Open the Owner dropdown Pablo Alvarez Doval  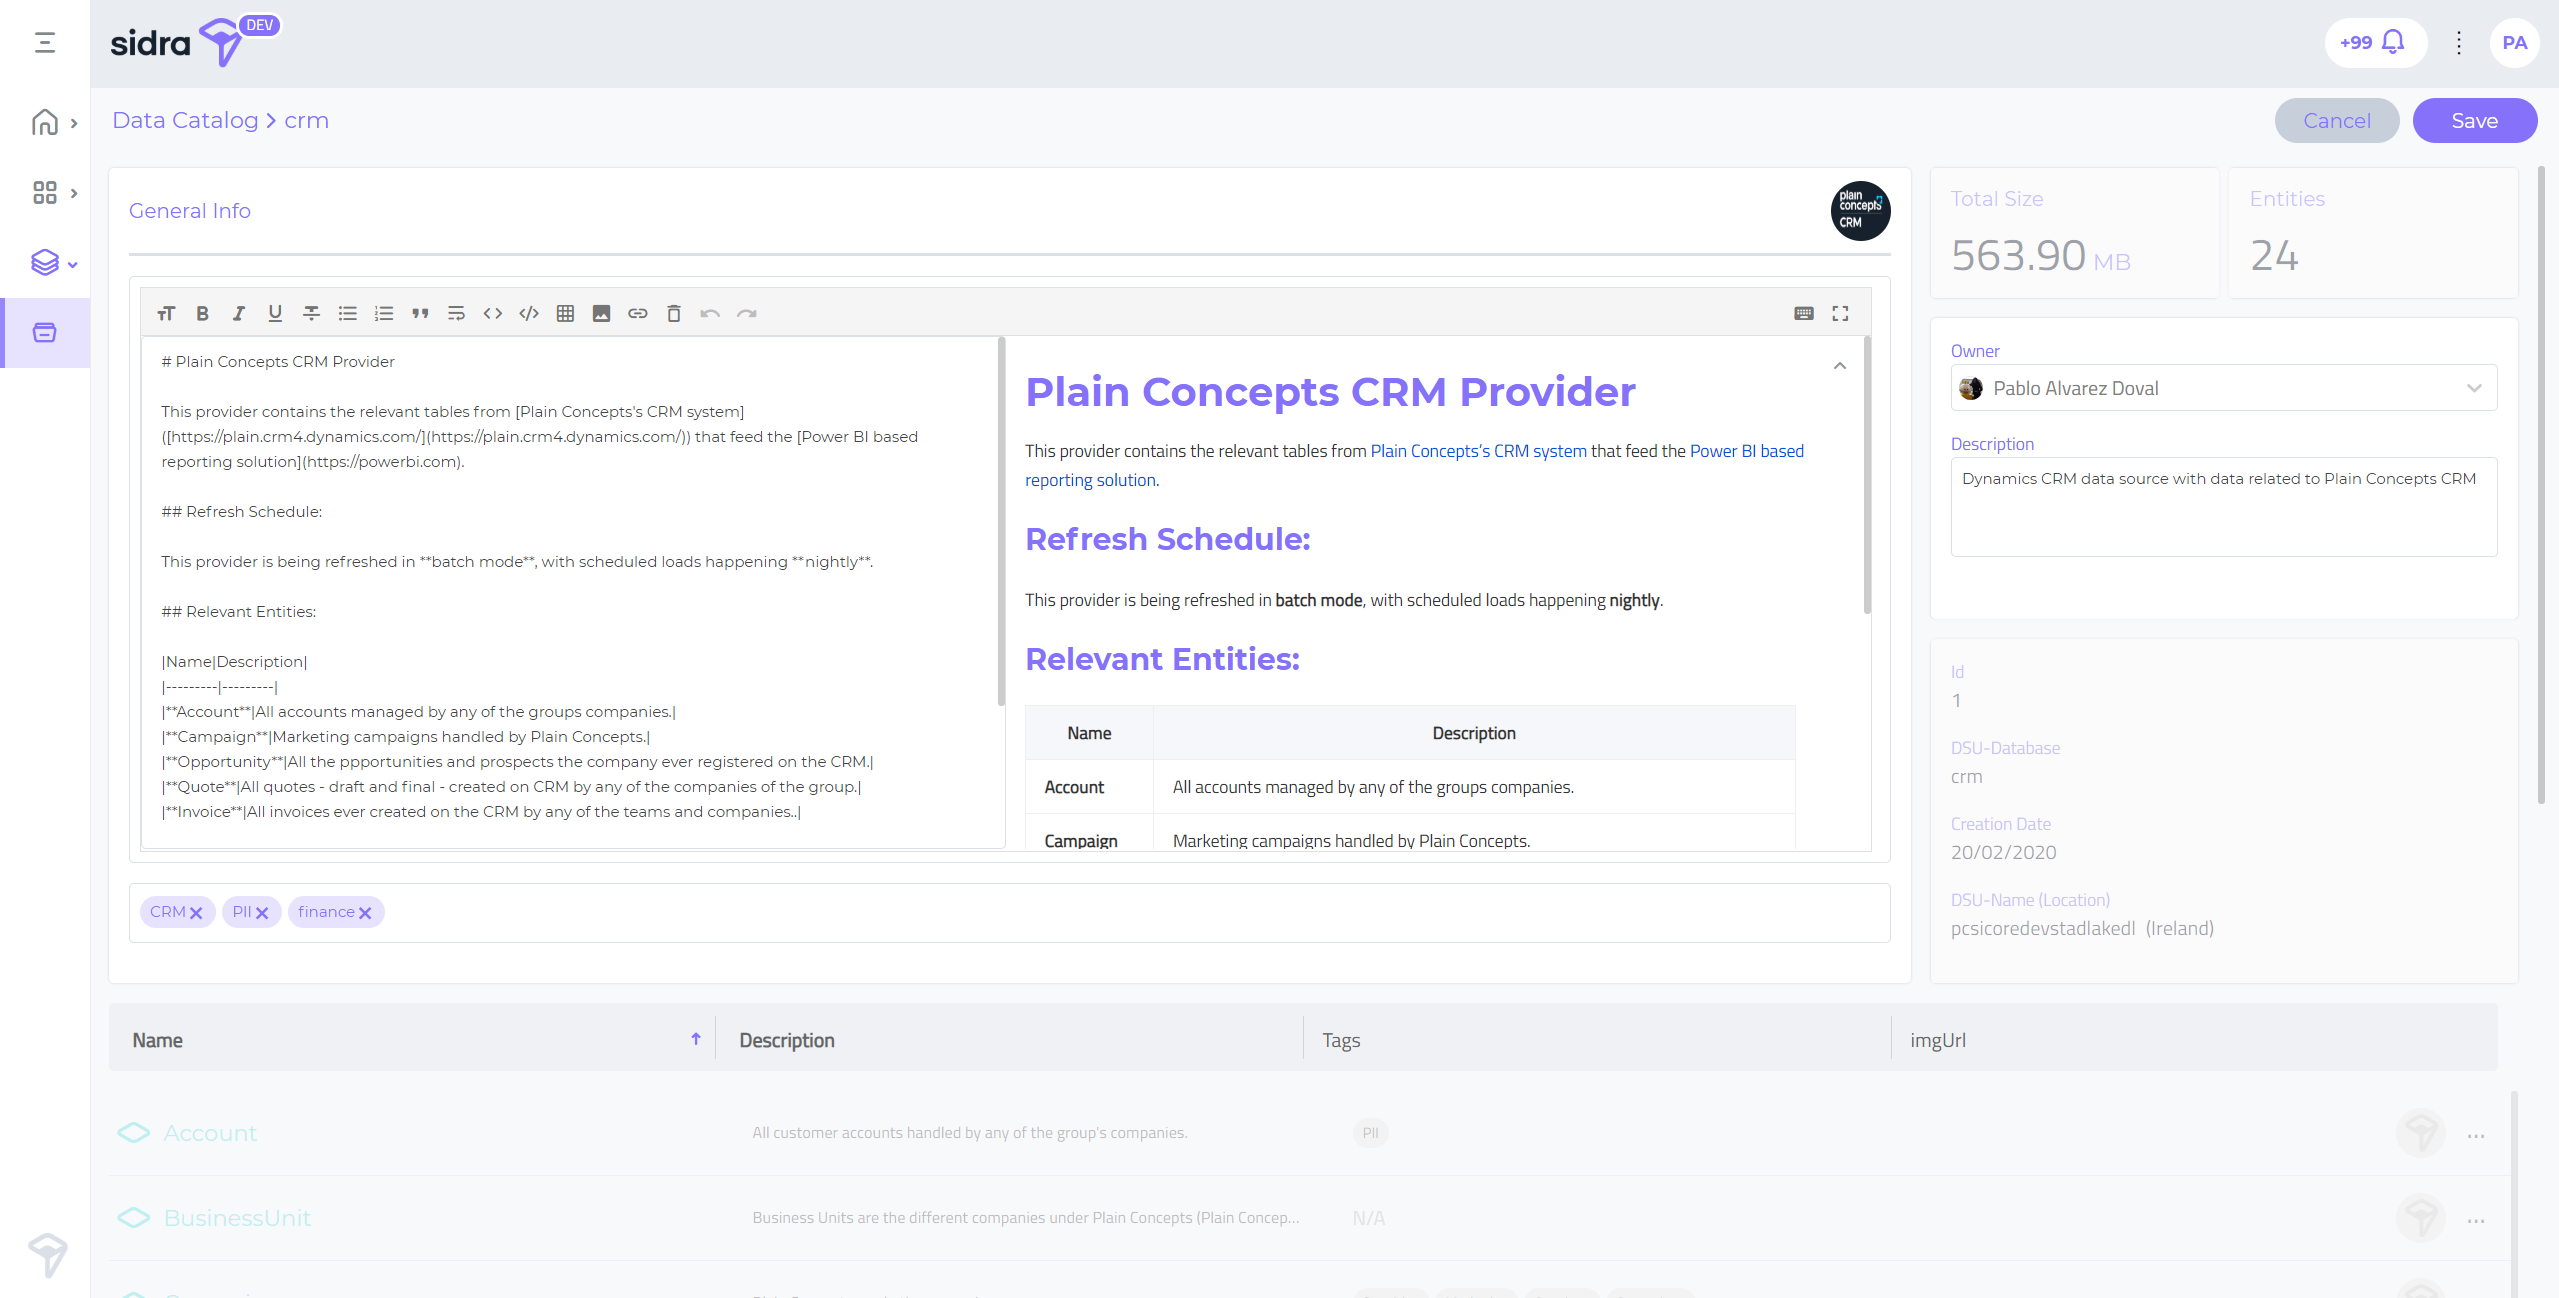click(2223, 388)
